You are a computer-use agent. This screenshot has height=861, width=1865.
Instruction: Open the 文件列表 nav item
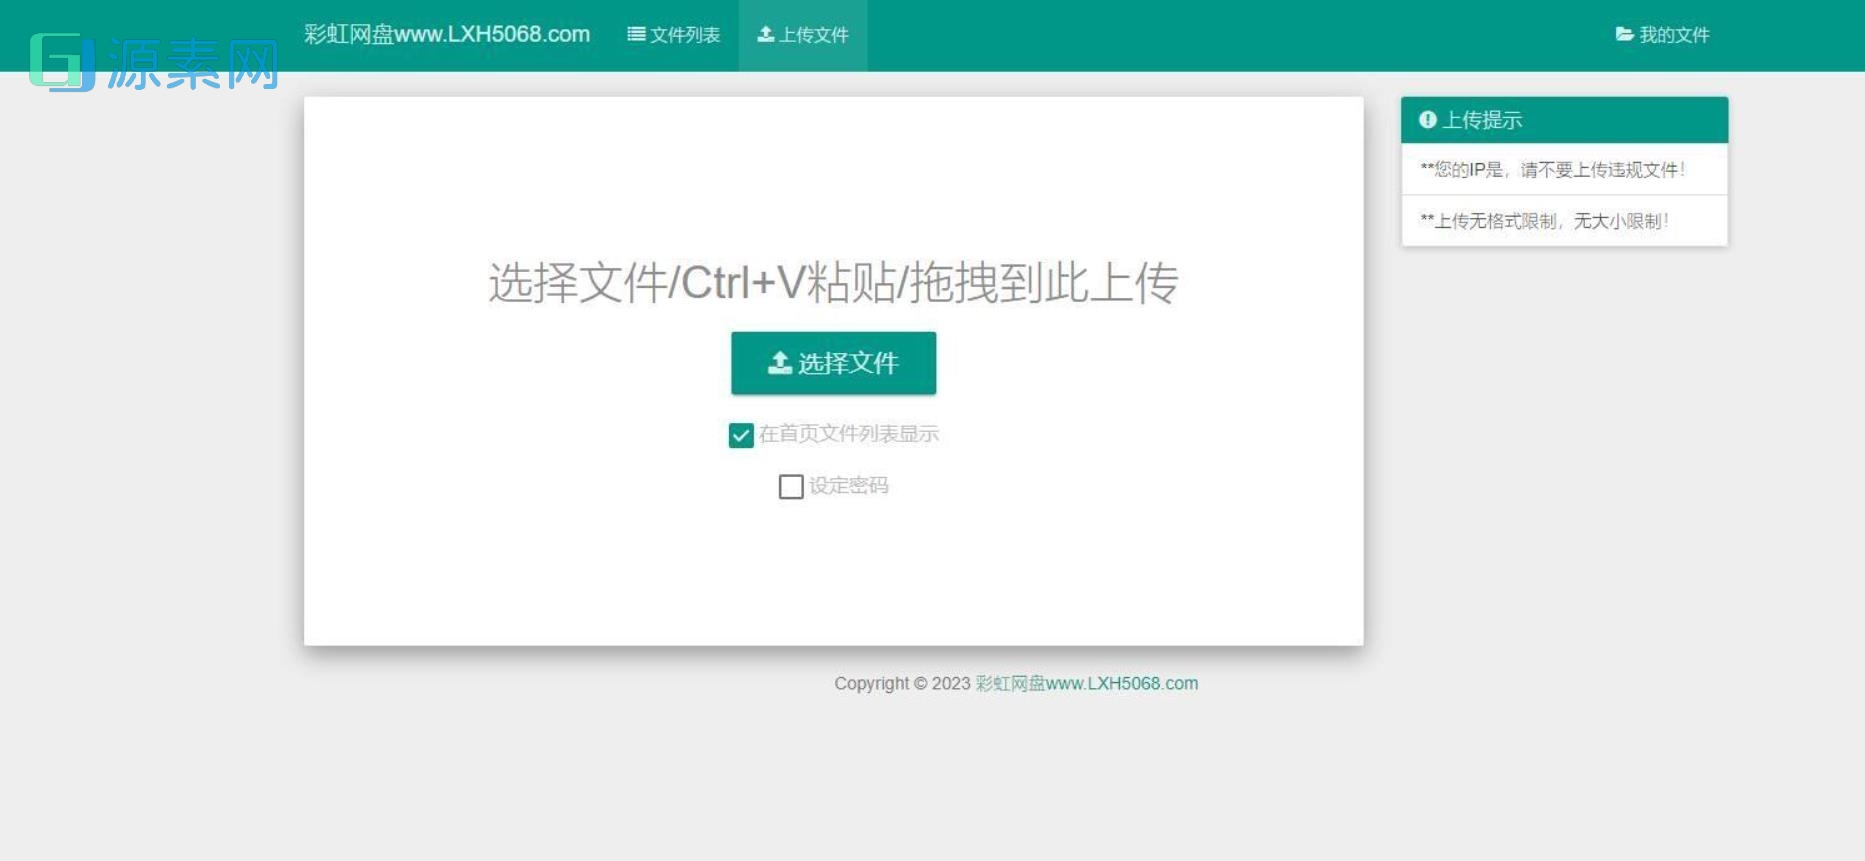[673, 35]
